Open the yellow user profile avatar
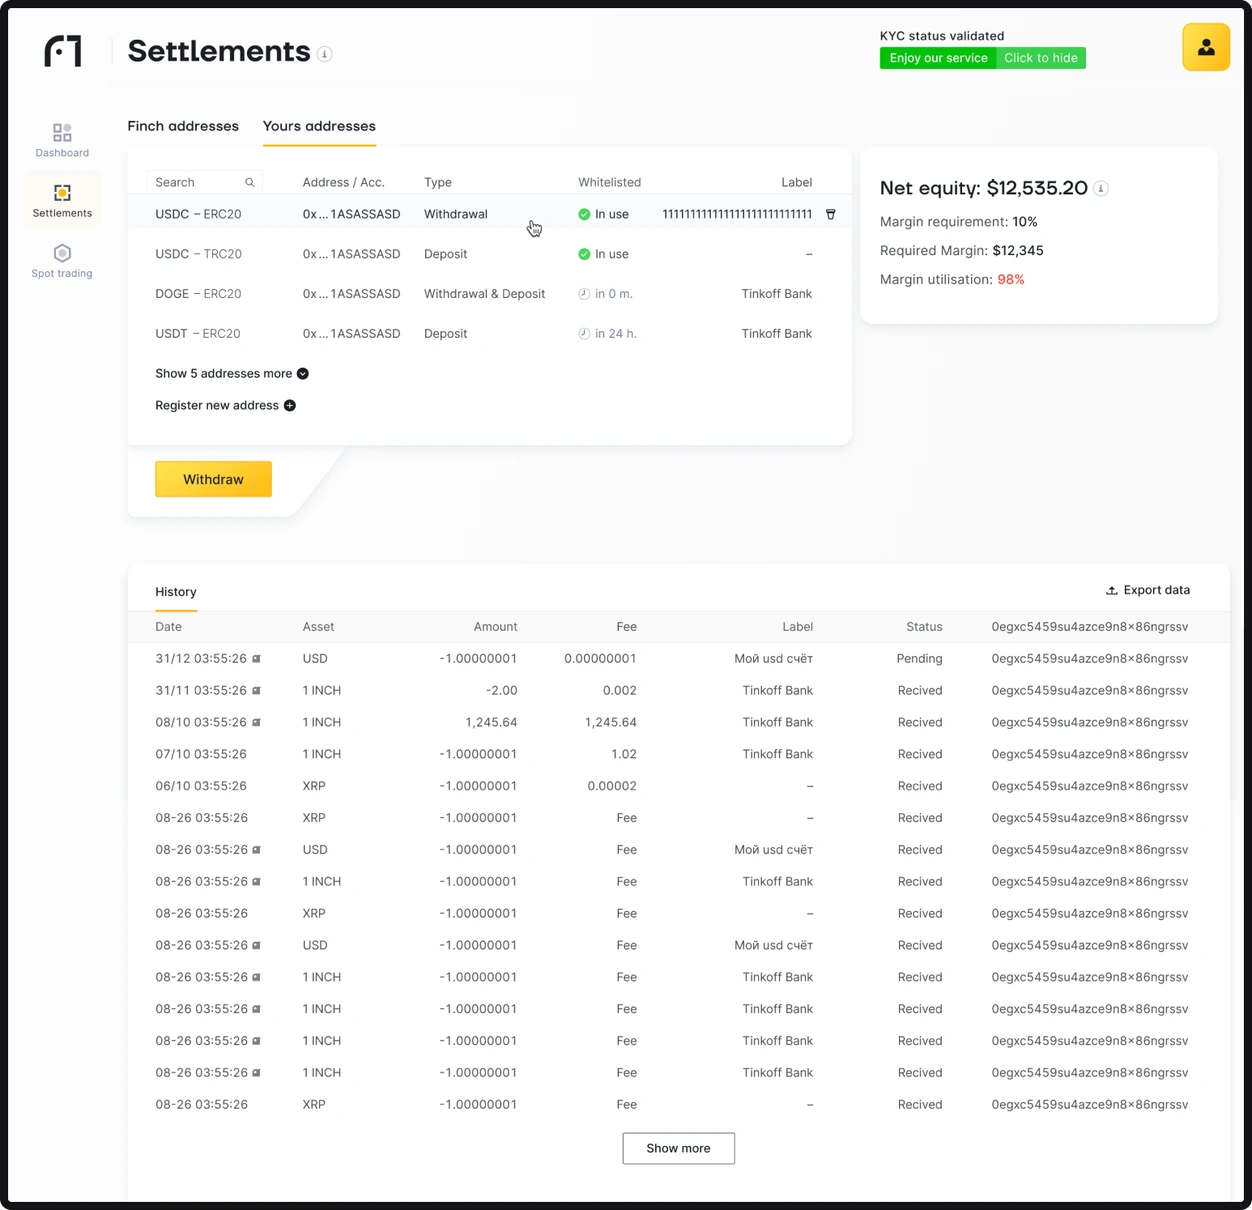Screen dimensions: 1252x1210 (1206, 47)
